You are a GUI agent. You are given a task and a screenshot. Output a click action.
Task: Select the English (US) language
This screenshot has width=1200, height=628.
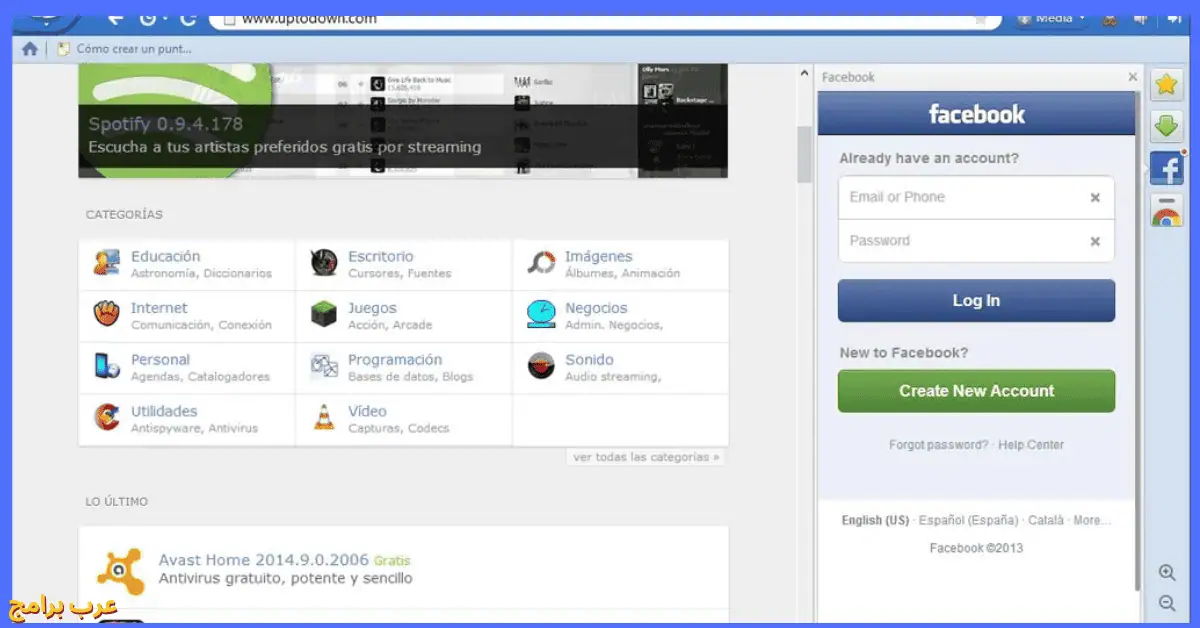point(875,520)
